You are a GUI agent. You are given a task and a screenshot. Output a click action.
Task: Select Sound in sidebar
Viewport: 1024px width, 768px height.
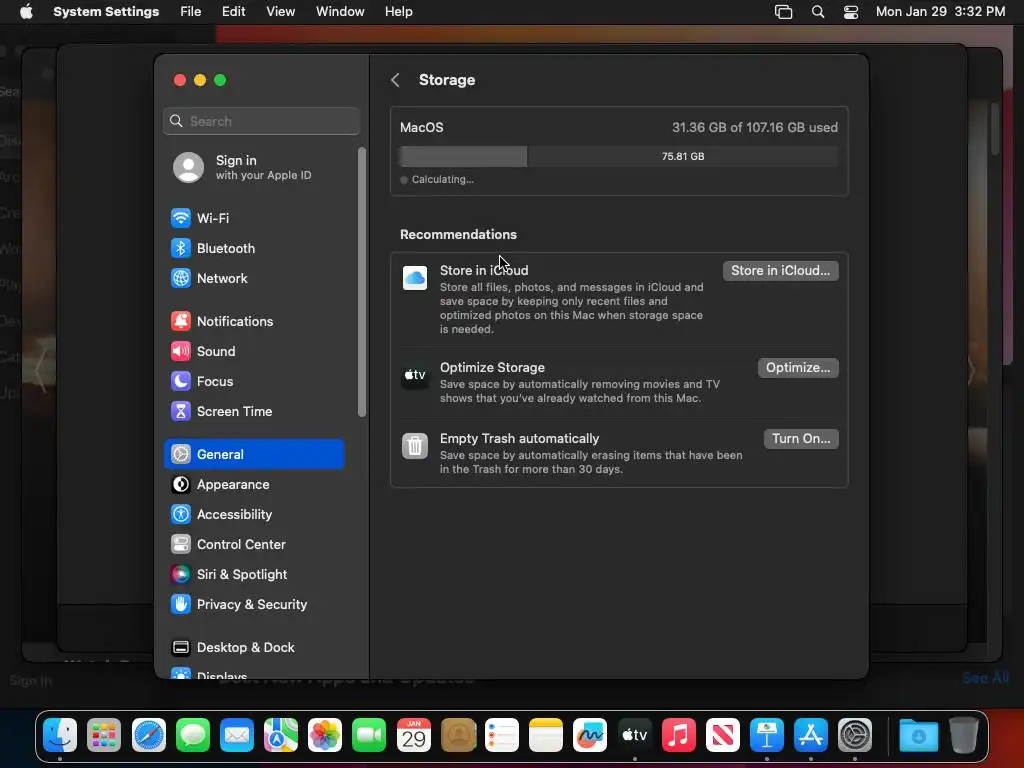point(253,351)
